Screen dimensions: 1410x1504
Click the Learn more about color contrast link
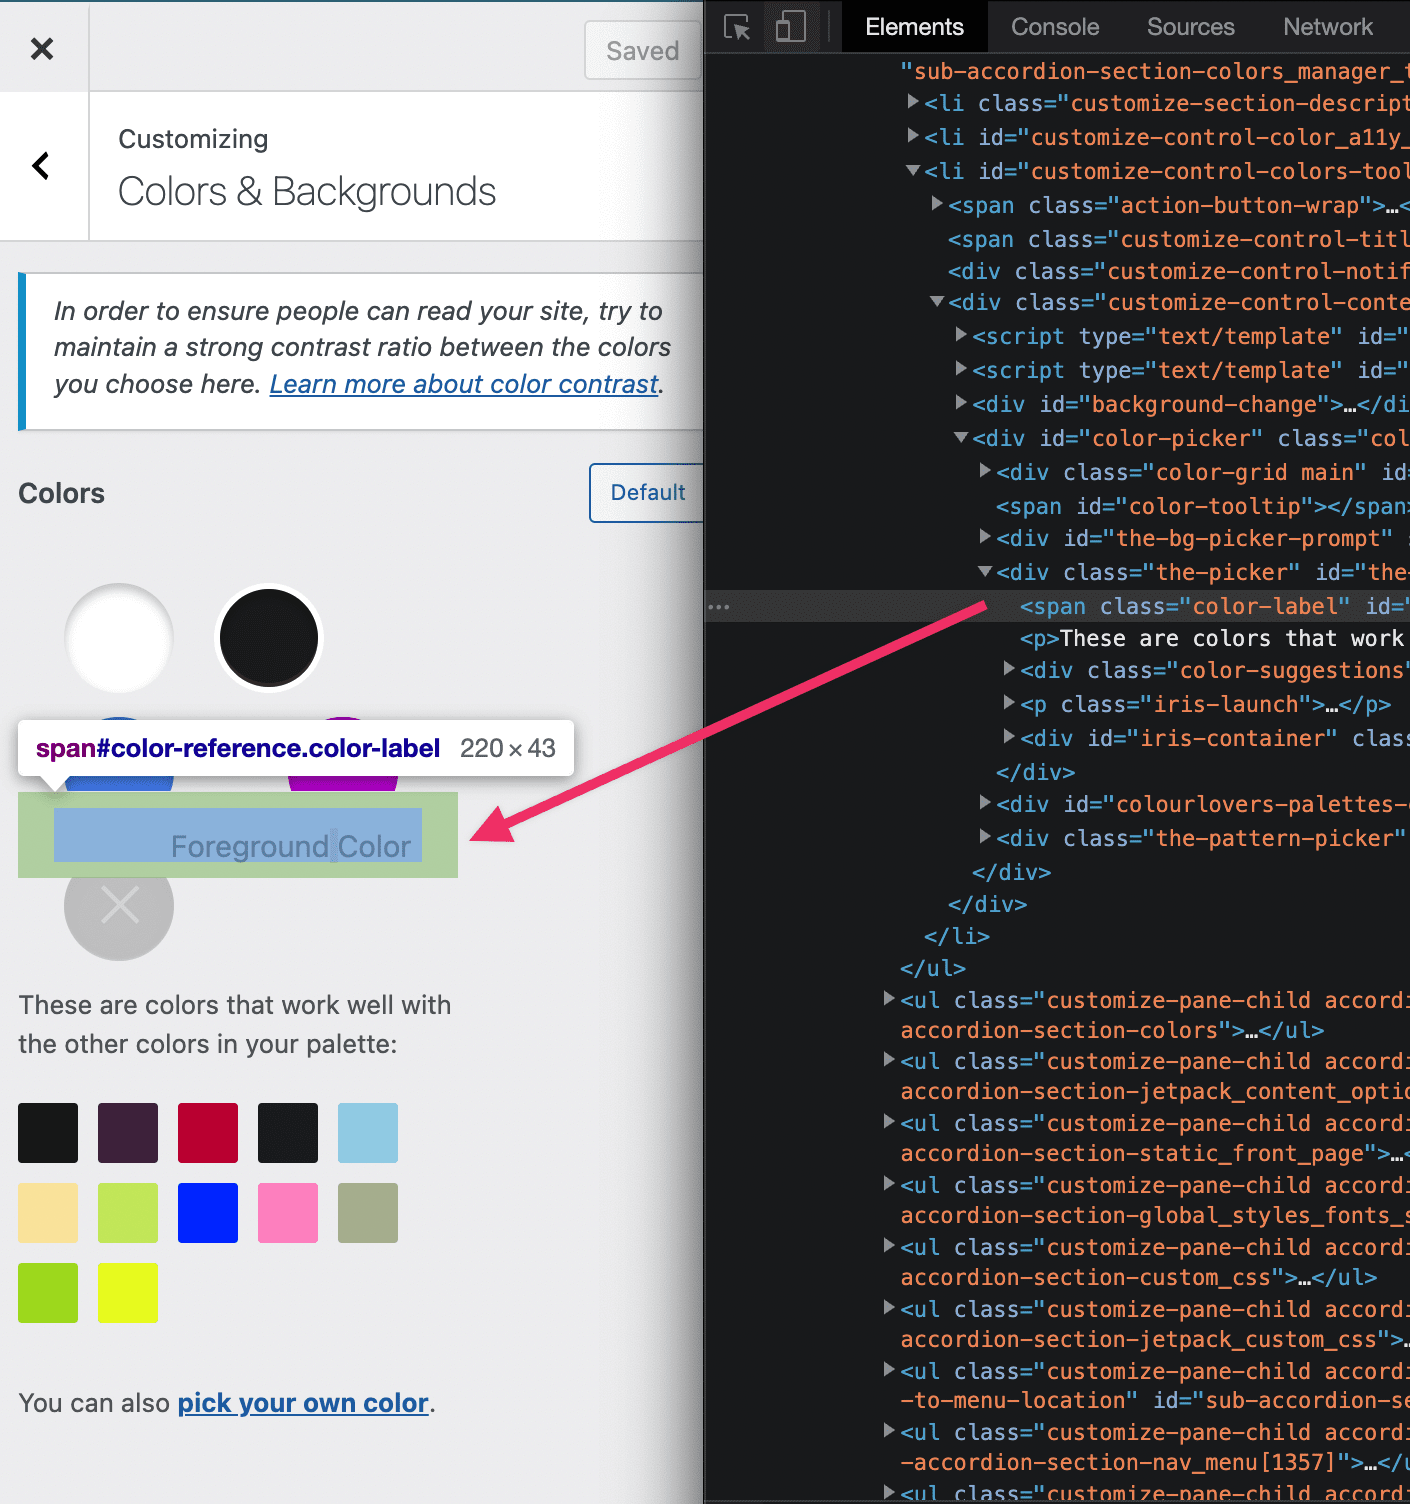pos(463,384)
